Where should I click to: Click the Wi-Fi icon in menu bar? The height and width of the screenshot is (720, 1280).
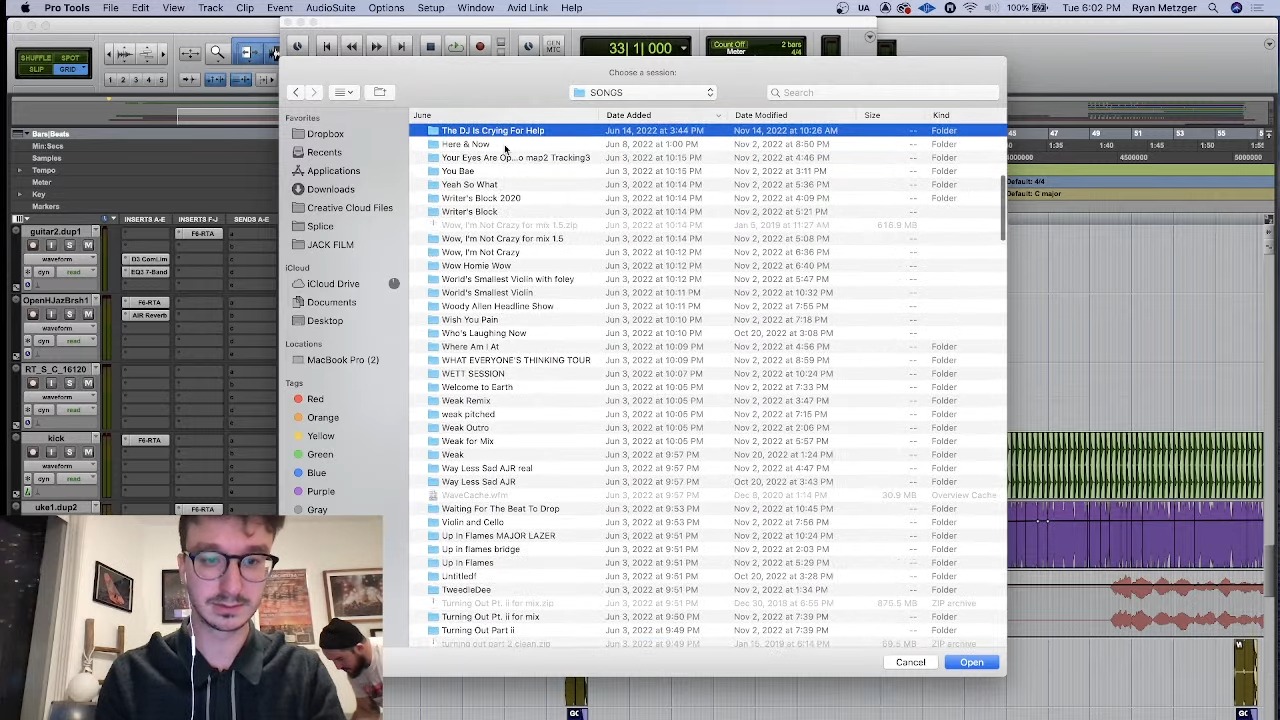[969, 8]
